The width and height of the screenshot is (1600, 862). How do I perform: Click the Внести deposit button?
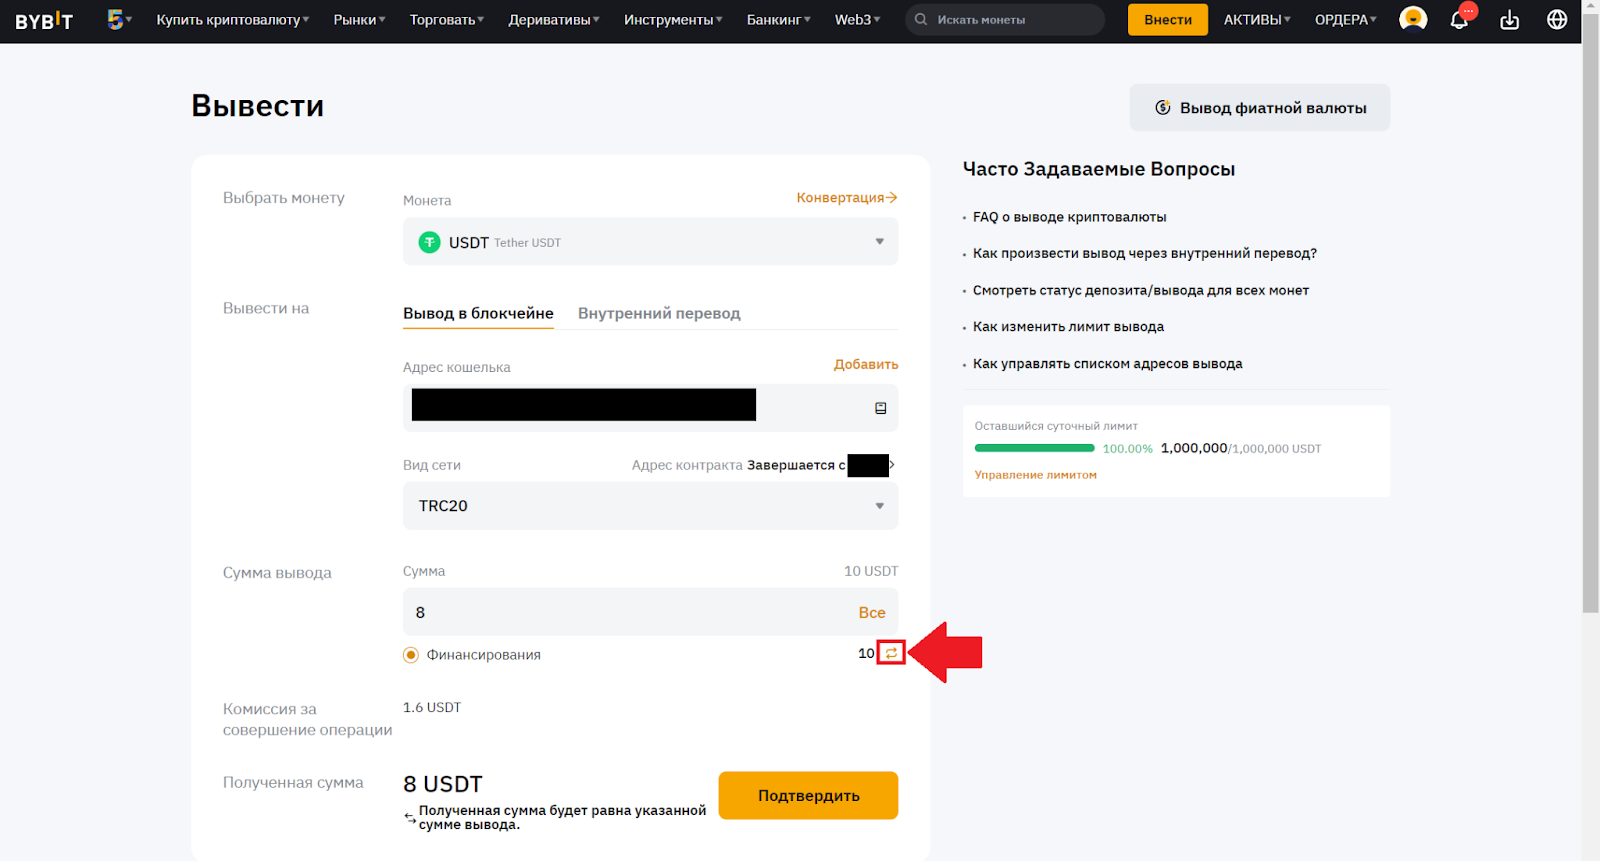[x=1168, y=19]
